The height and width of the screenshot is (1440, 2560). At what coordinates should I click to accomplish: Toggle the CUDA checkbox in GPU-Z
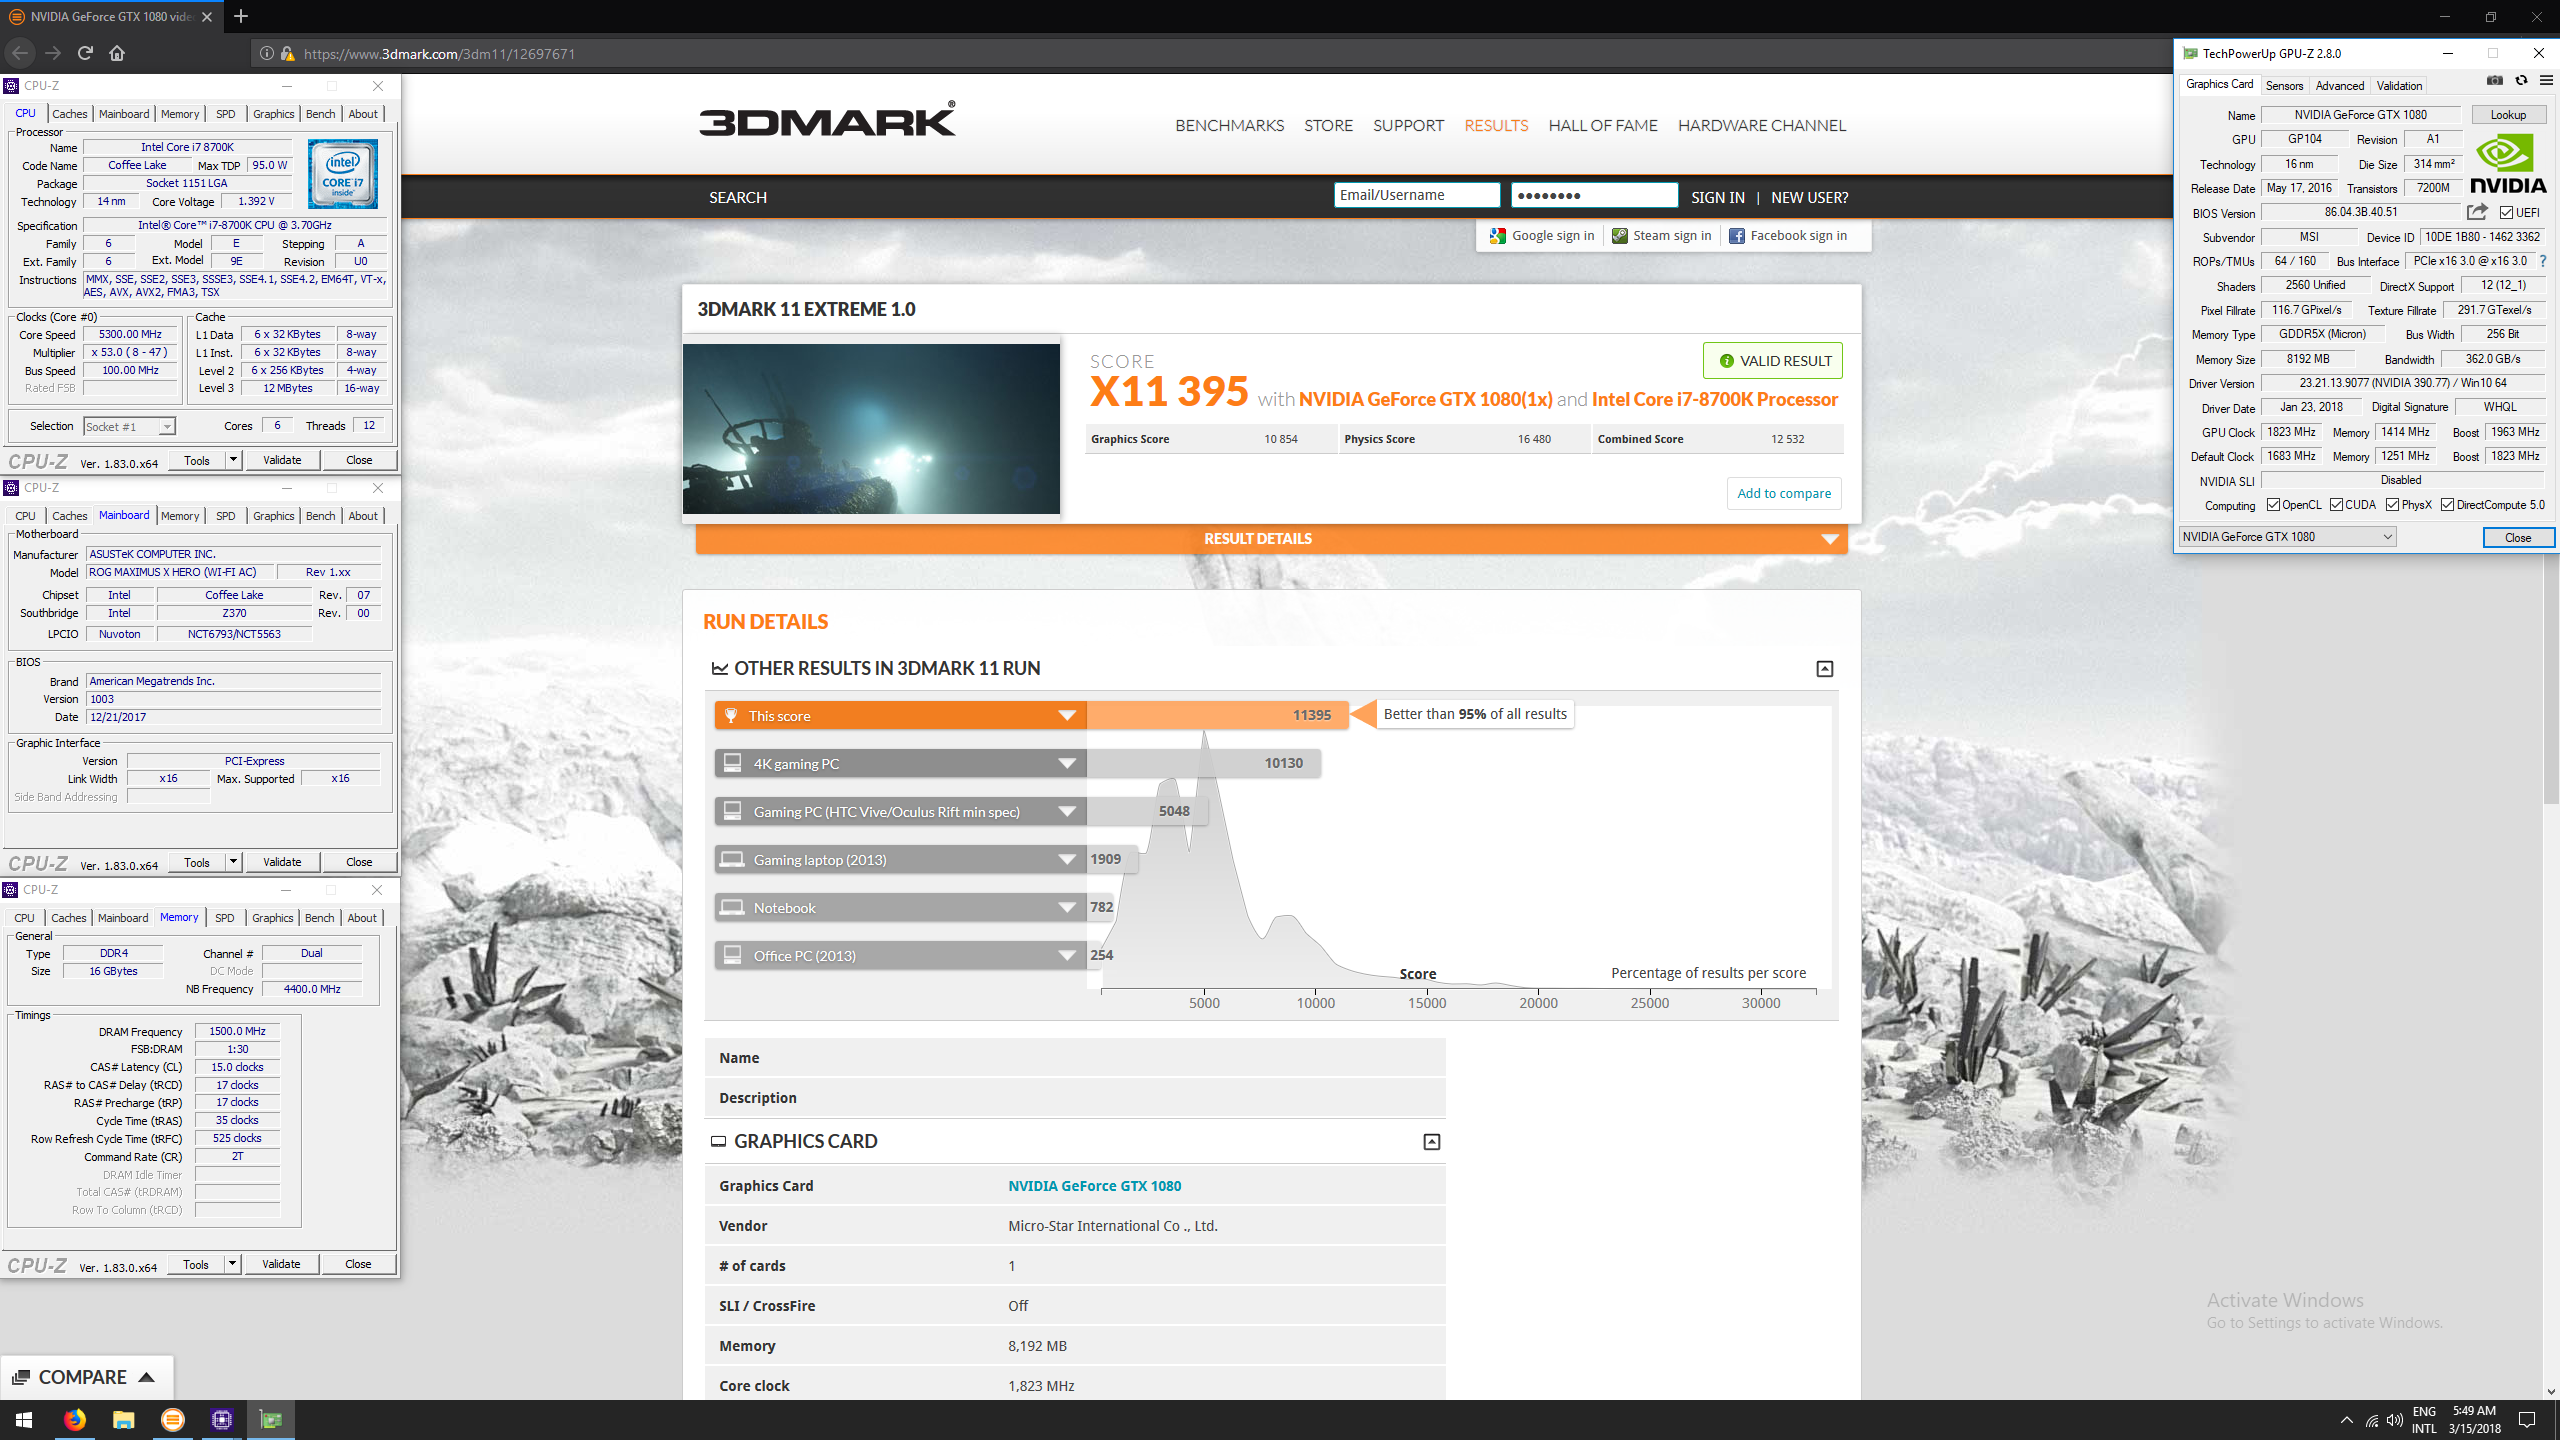coord(2336,505)
